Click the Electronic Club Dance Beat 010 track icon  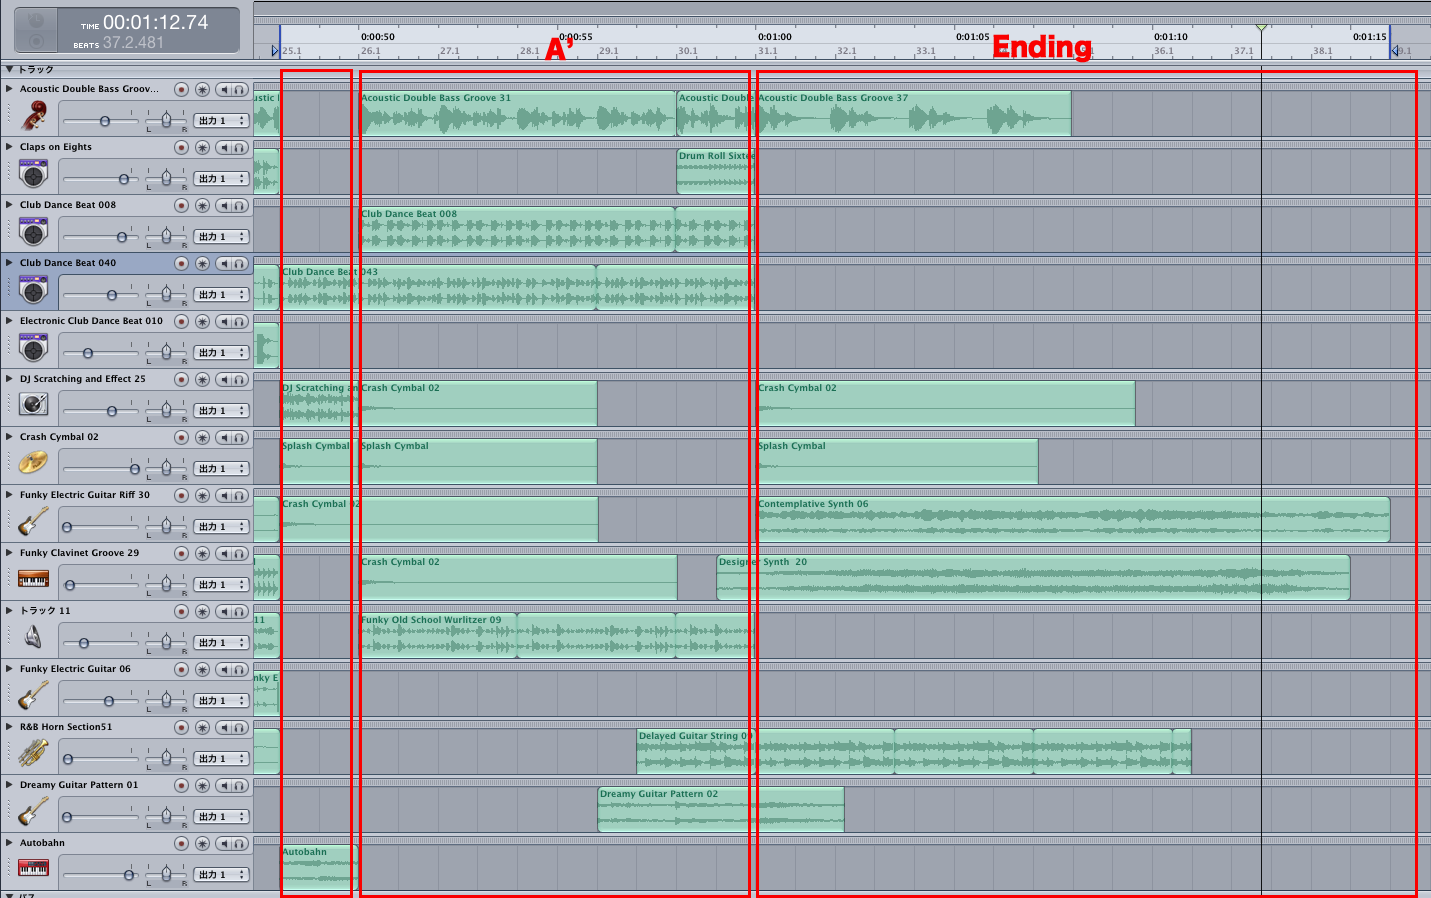[33, 348]
